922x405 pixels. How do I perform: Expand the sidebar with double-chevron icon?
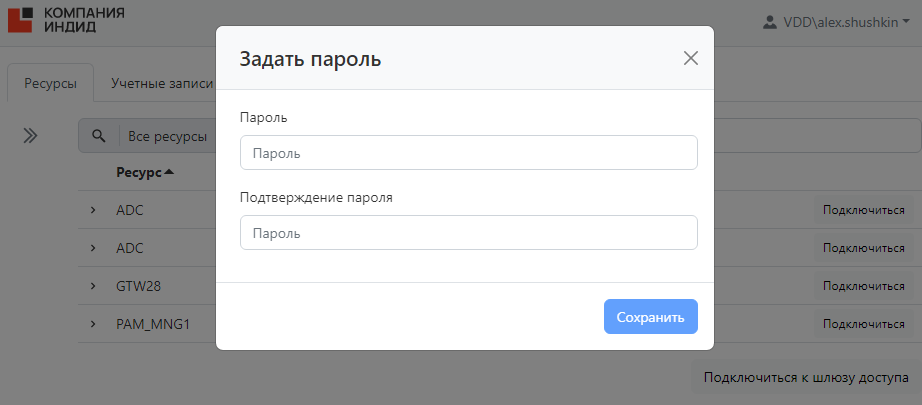(30, 136)
